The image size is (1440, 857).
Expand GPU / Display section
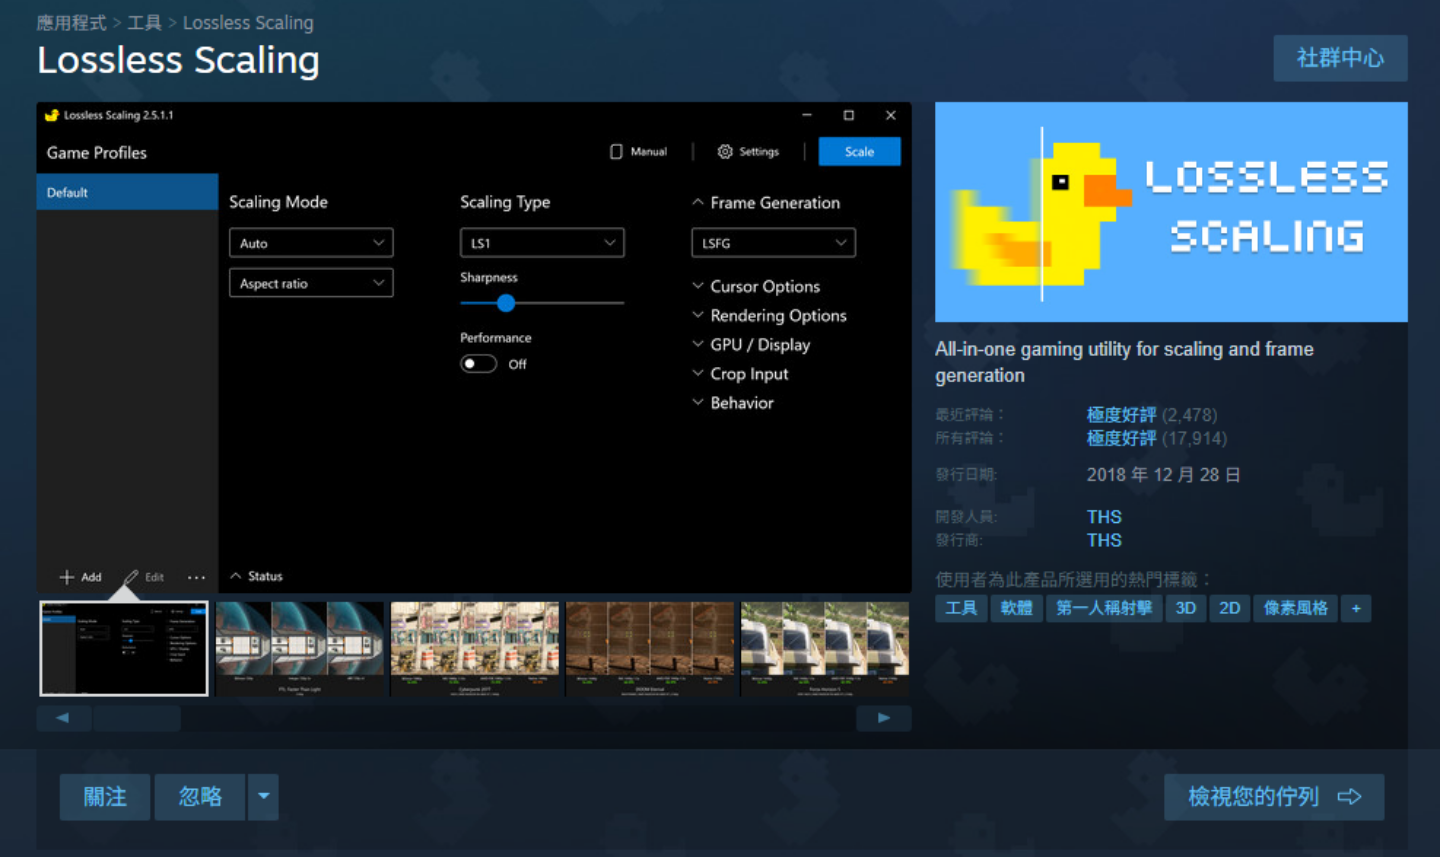[x=751, y=344]
